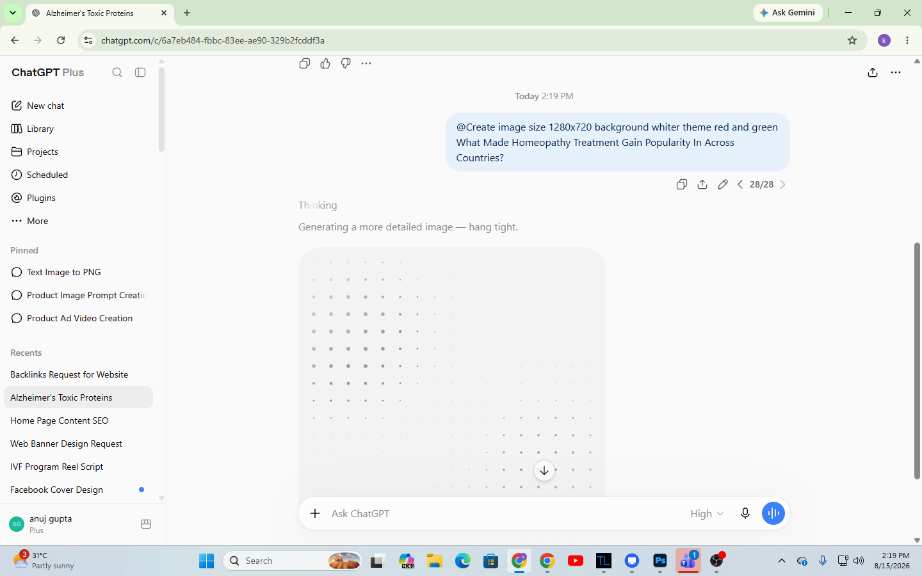Collapse the sidebar with the panel toggle
Screen dimensions: 922x576
pyautogui.click(x=140, y=72)
